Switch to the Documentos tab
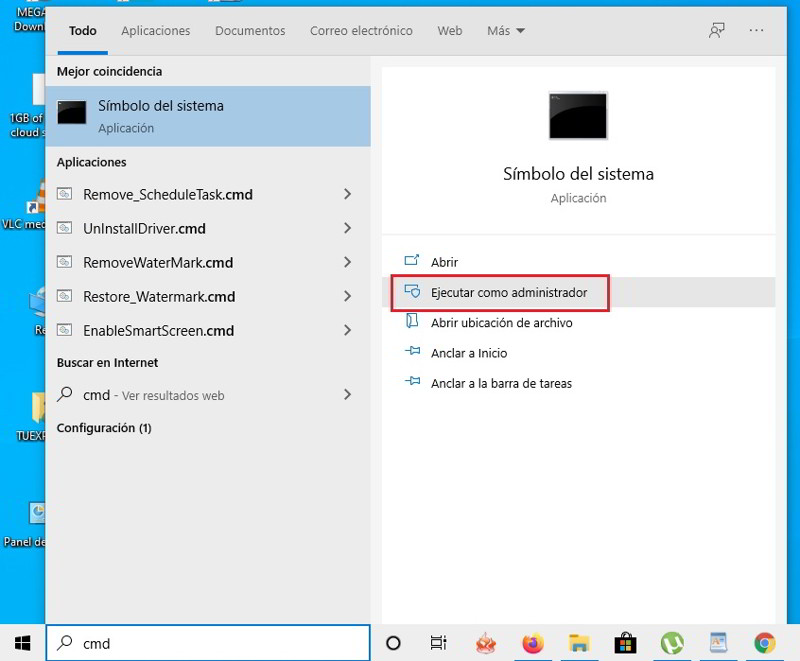 click(x=250, y=31)
